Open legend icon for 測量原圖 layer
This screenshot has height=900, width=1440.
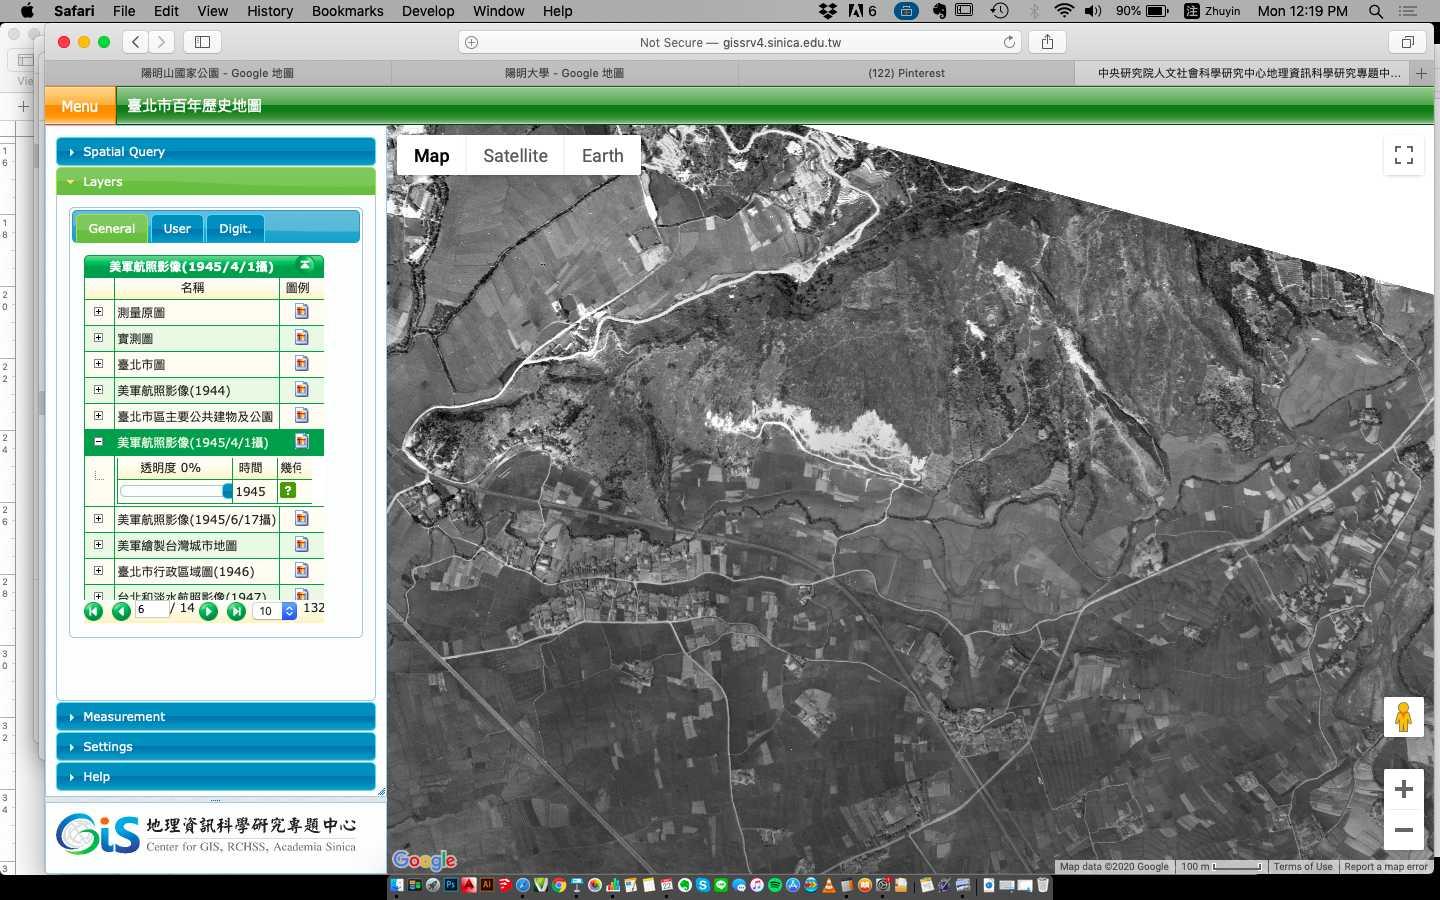[x=301, y=312]
